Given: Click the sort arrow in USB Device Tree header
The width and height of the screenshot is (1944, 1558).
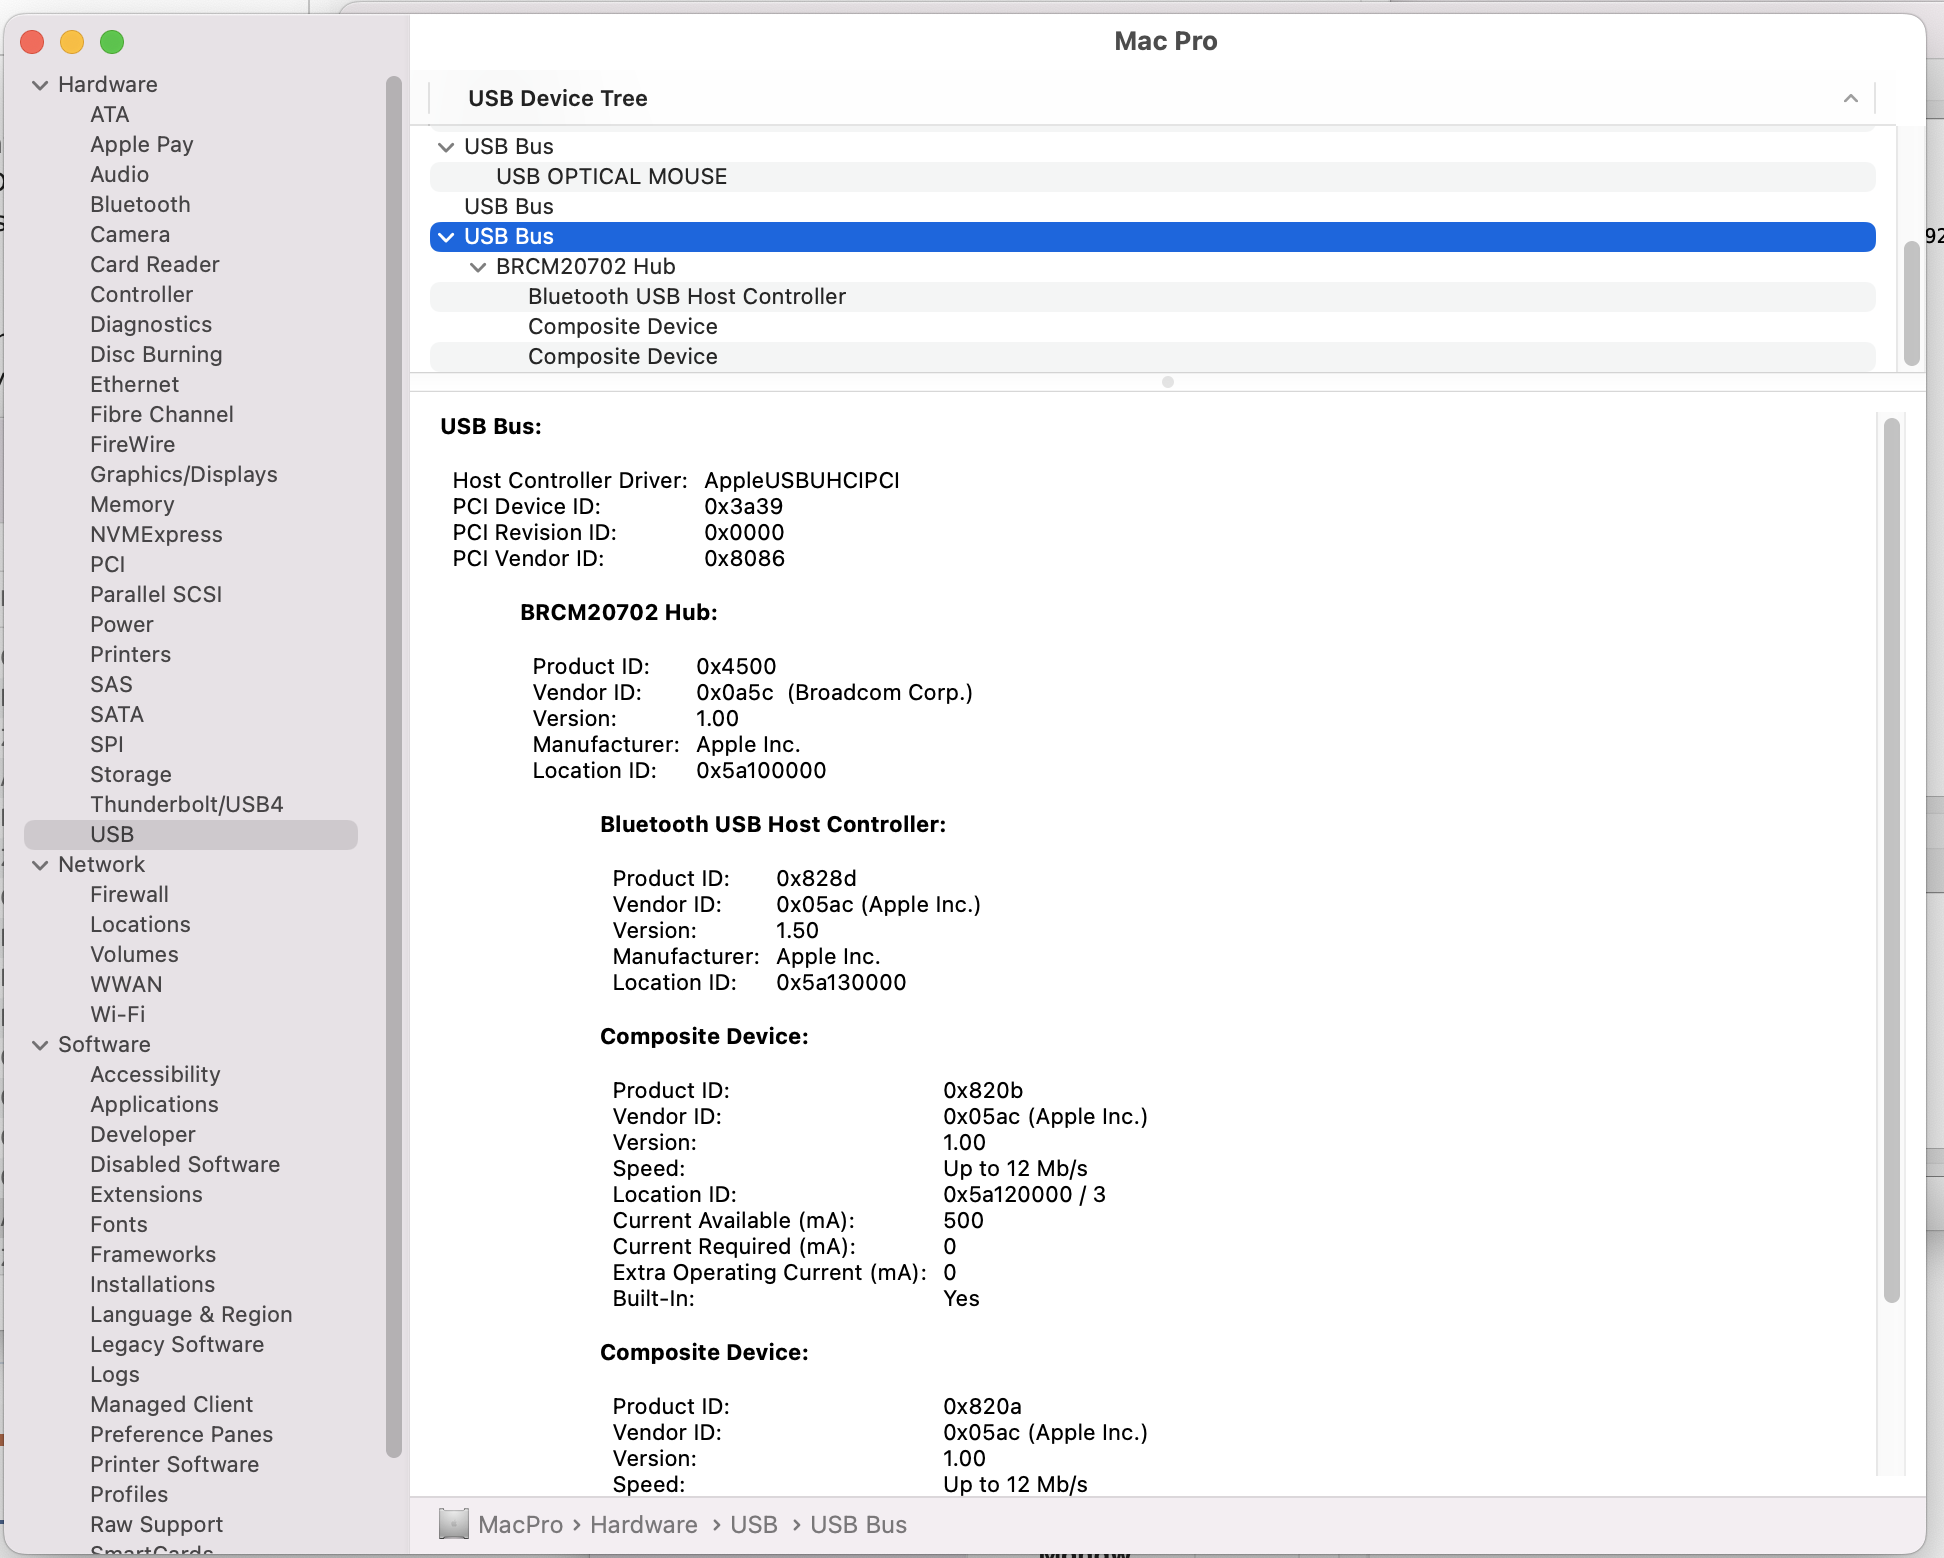Looking at the screenshot, I should pyautogui.click(x=1850, y=98).
